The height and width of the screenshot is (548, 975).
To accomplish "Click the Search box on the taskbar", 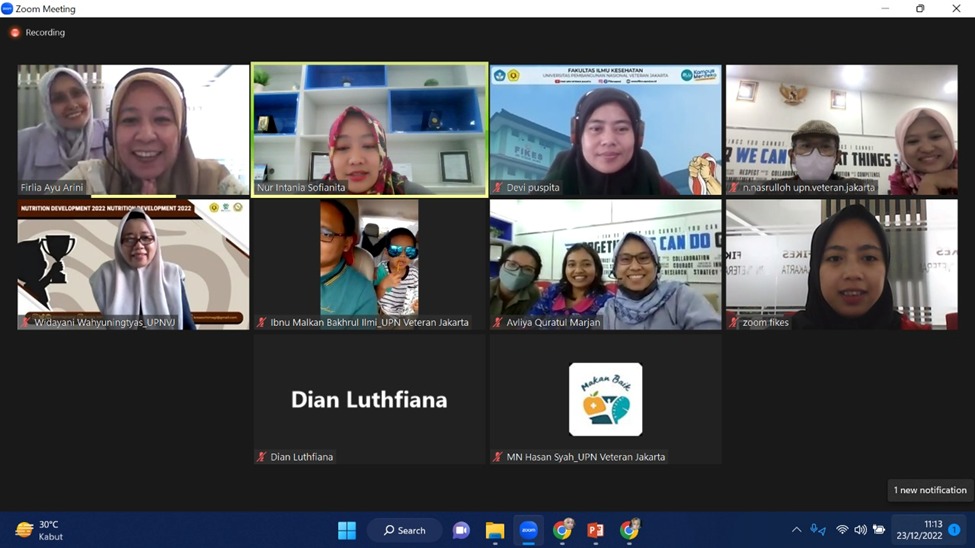I will pyautogui.click(x=405, y=530).
